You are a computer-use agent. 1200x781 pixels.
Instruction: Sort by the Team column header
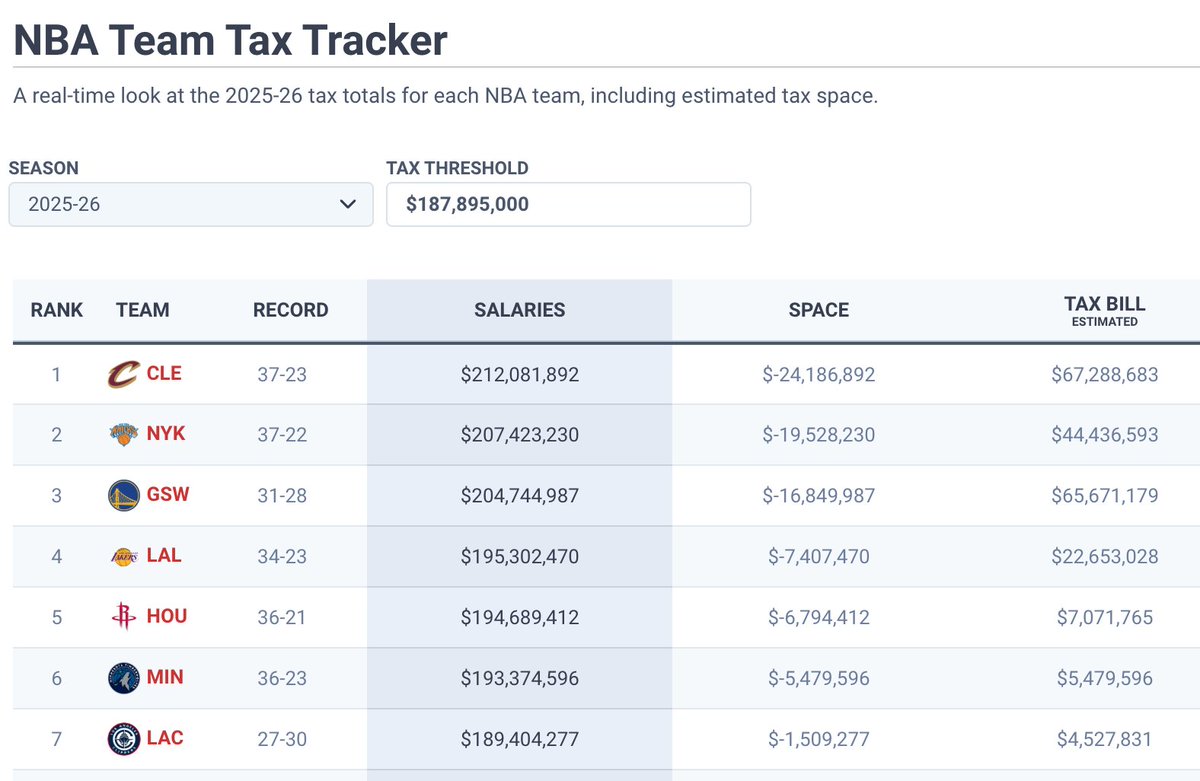pos(143,310)
